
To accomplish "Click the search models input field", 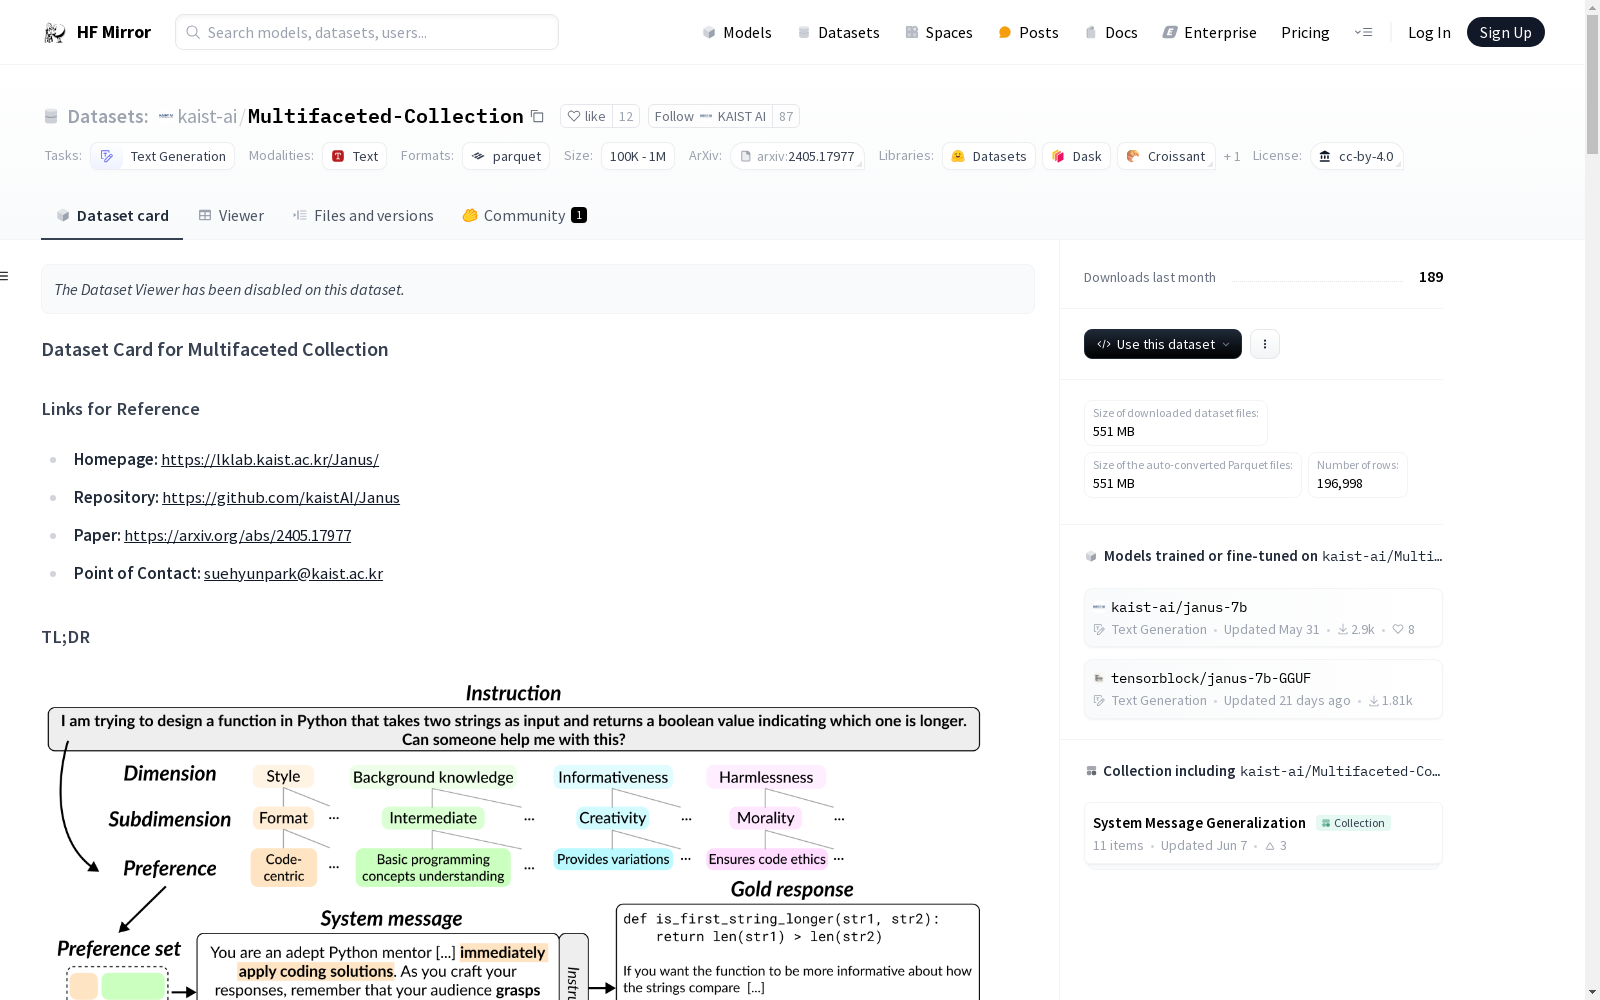I will 367,33.
